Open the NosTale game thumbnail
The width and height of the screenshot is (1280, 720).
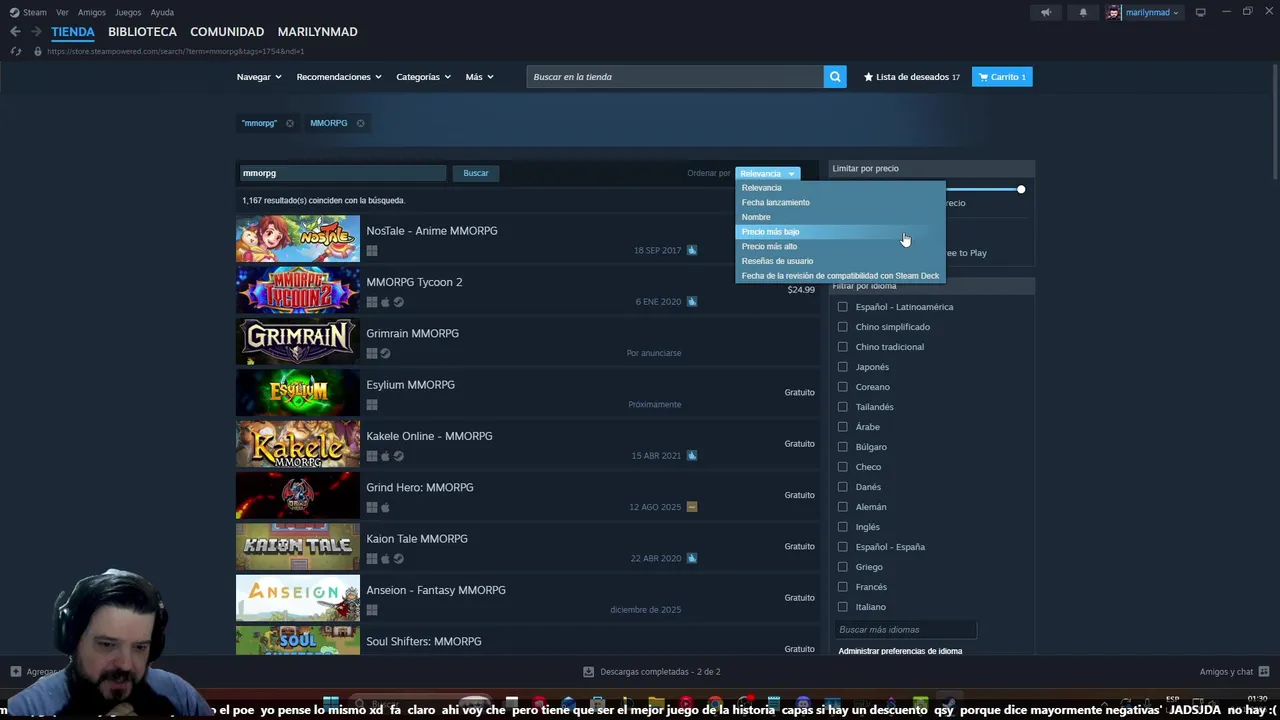pyautogui.click(x=298, y=239)
